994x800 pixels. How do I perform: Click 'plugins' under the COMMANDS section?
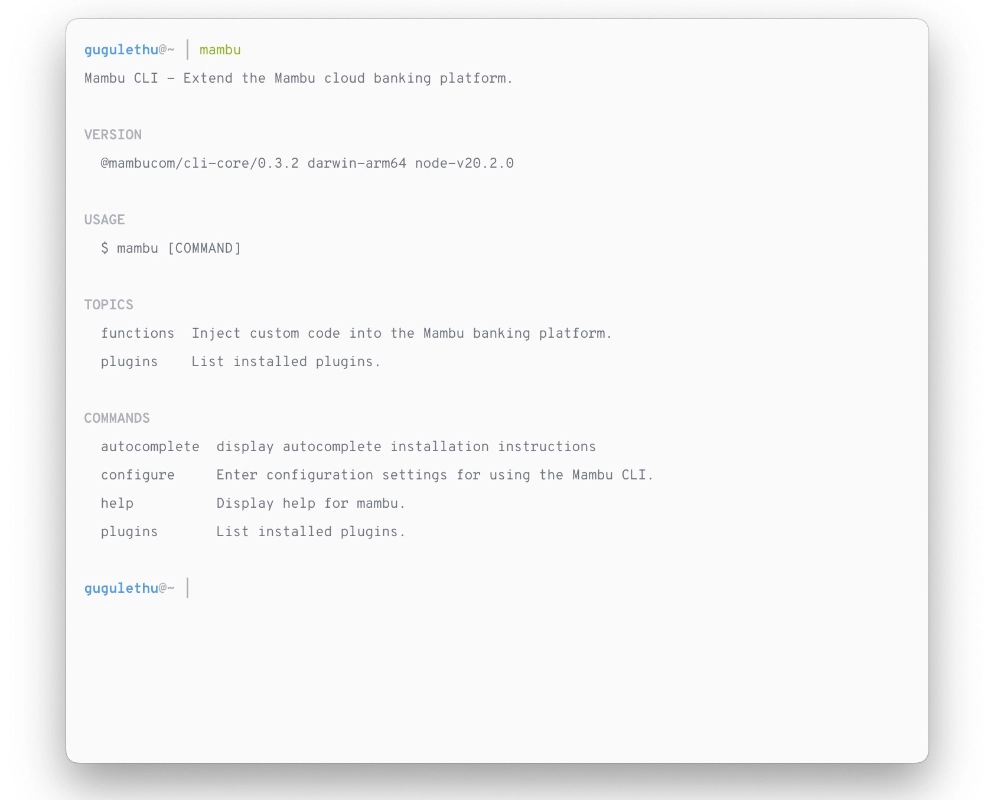[x=129, y=531]
